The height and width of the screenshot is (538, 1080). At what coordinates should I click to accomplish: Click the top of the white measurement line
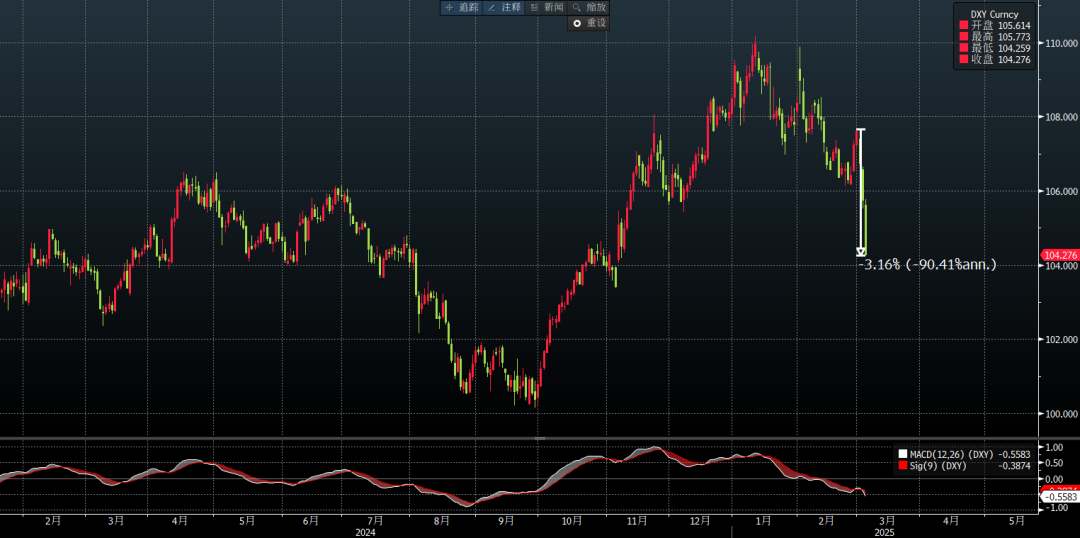(860, 130)
